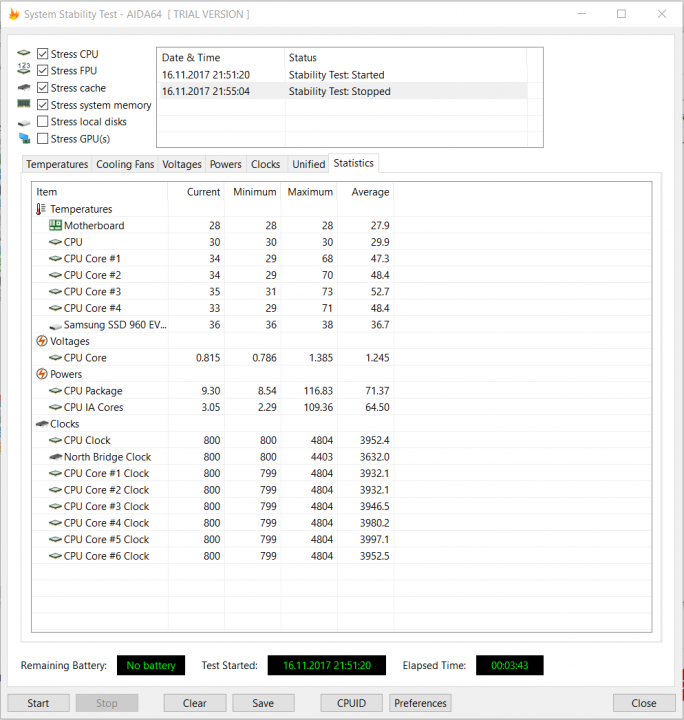Viewport: 684px width, 720px height.
Task: Open the Voltages tab
Action: click(x=182, y=164)
